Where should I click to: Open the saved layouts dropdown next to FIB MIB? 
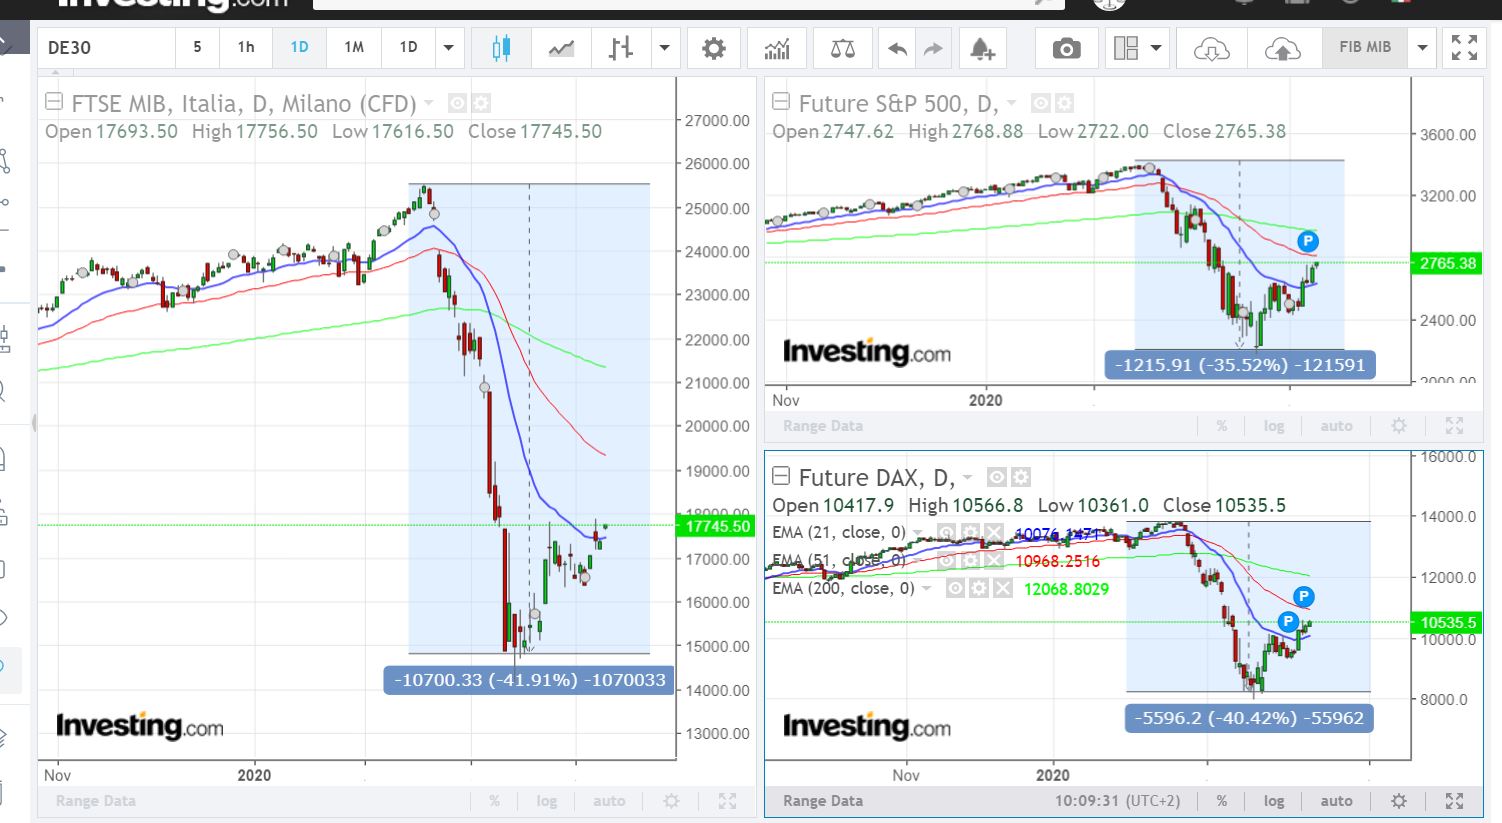(x=1422, y=48)
